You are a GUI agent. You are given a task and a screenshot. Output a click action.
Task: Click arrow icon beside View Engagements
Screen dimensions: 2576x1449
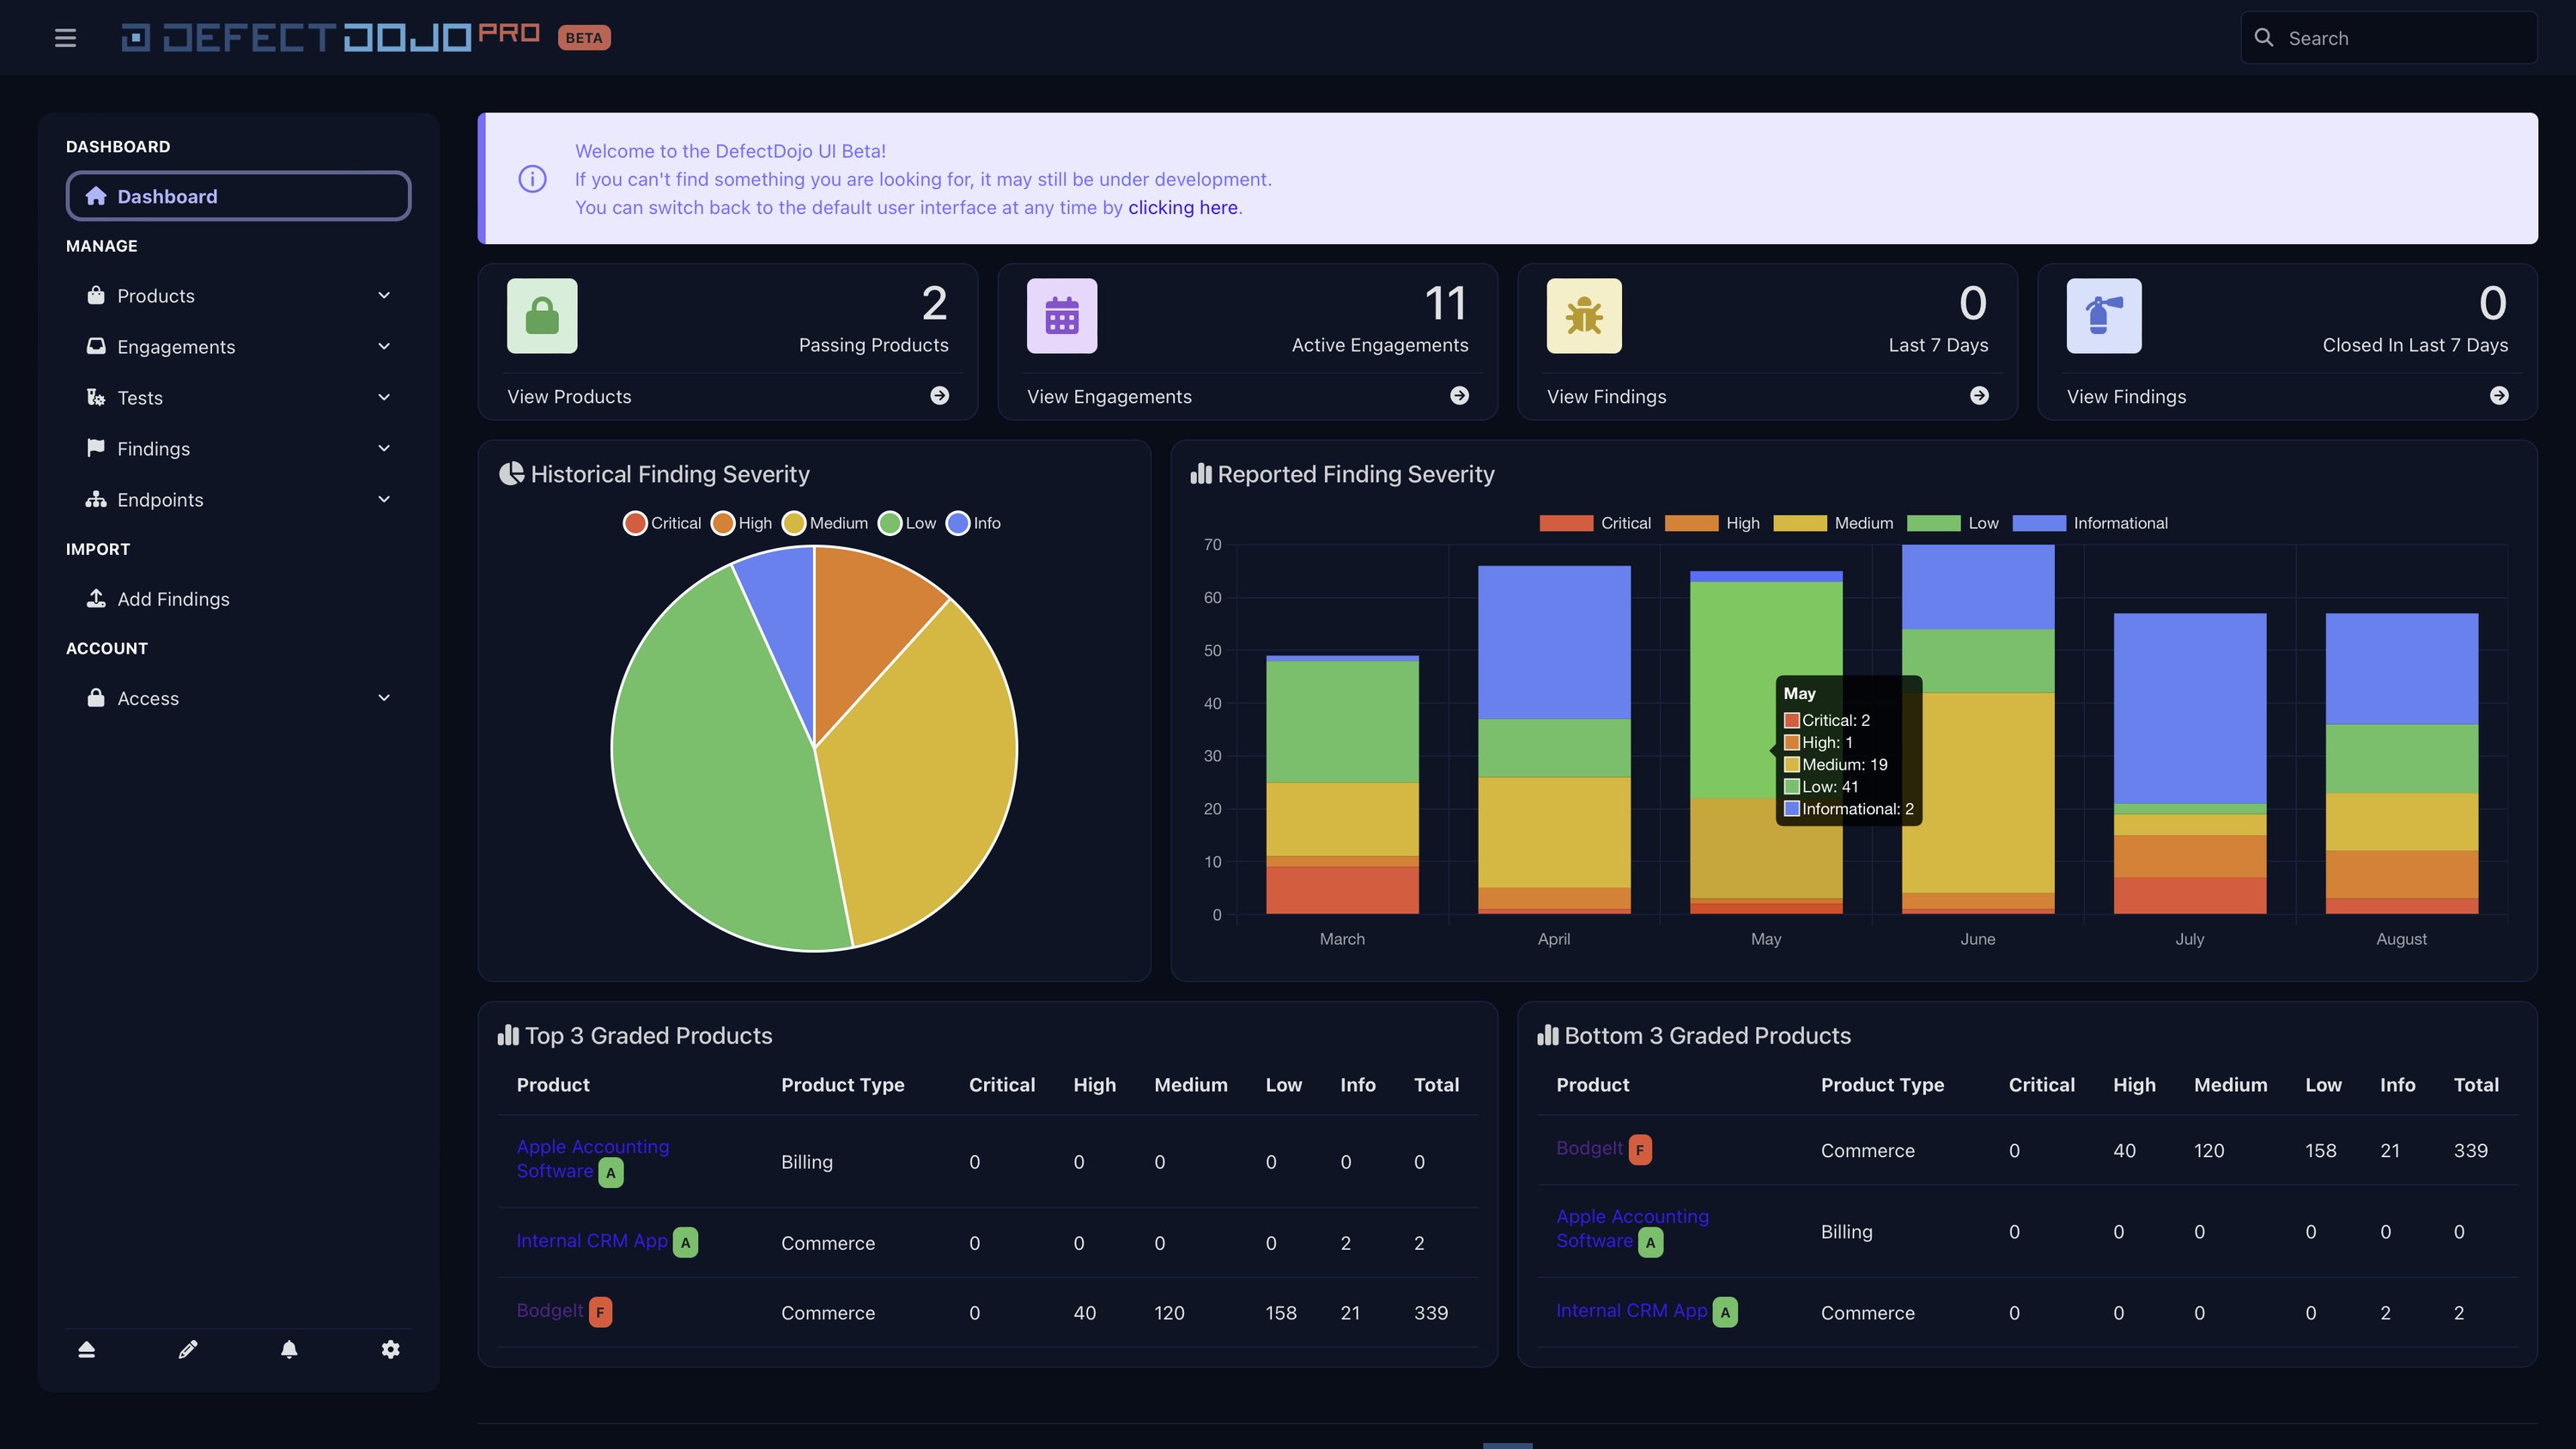click(1459, 396)
